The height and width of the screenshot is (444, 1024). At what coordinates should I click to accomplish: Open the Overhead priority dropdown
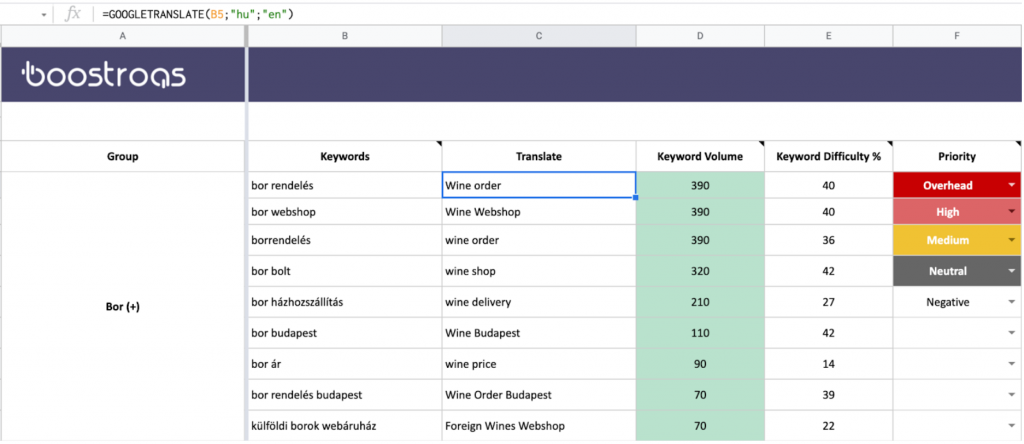1012,185
